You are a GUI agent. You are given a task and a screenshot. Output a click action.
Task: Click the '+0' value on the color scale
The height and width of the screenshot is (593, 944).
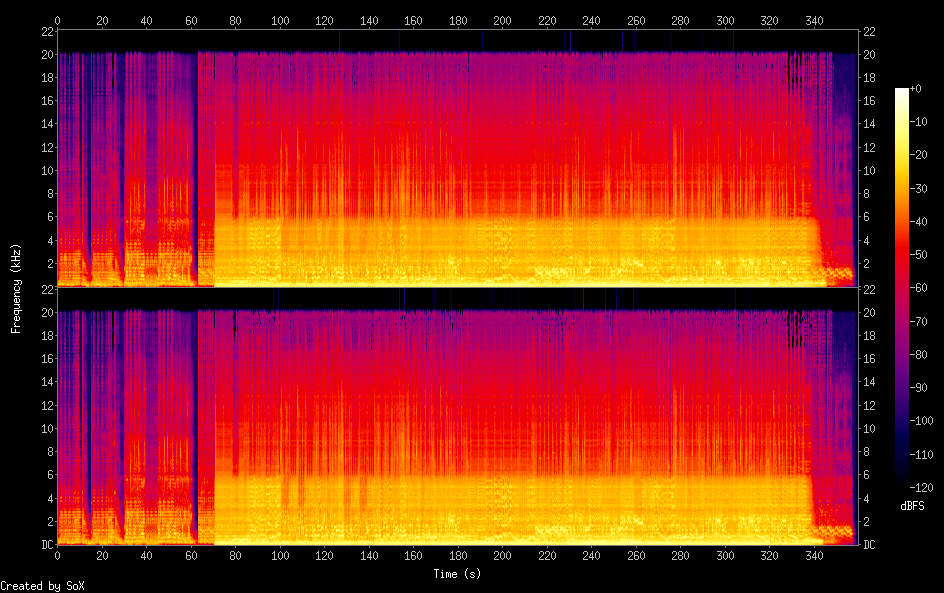(x=915, y=88)
